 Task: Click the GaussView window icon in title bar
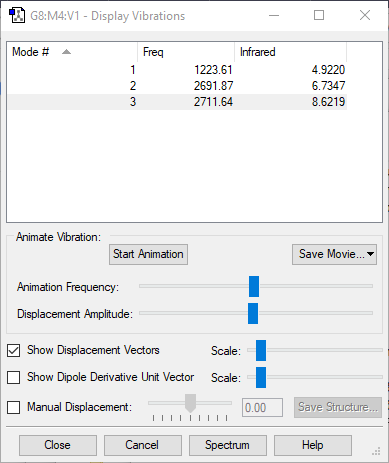[x=17, y=15]
